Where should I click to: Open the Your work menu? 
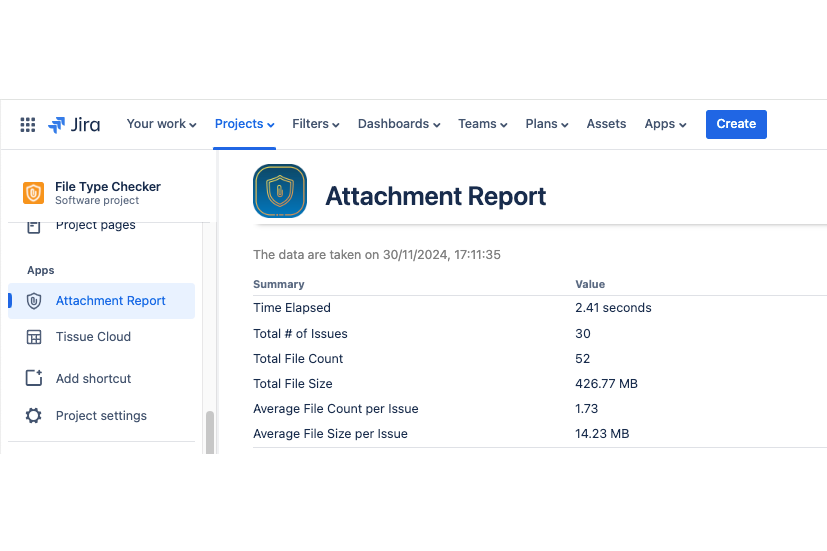[x=161, y=124]
